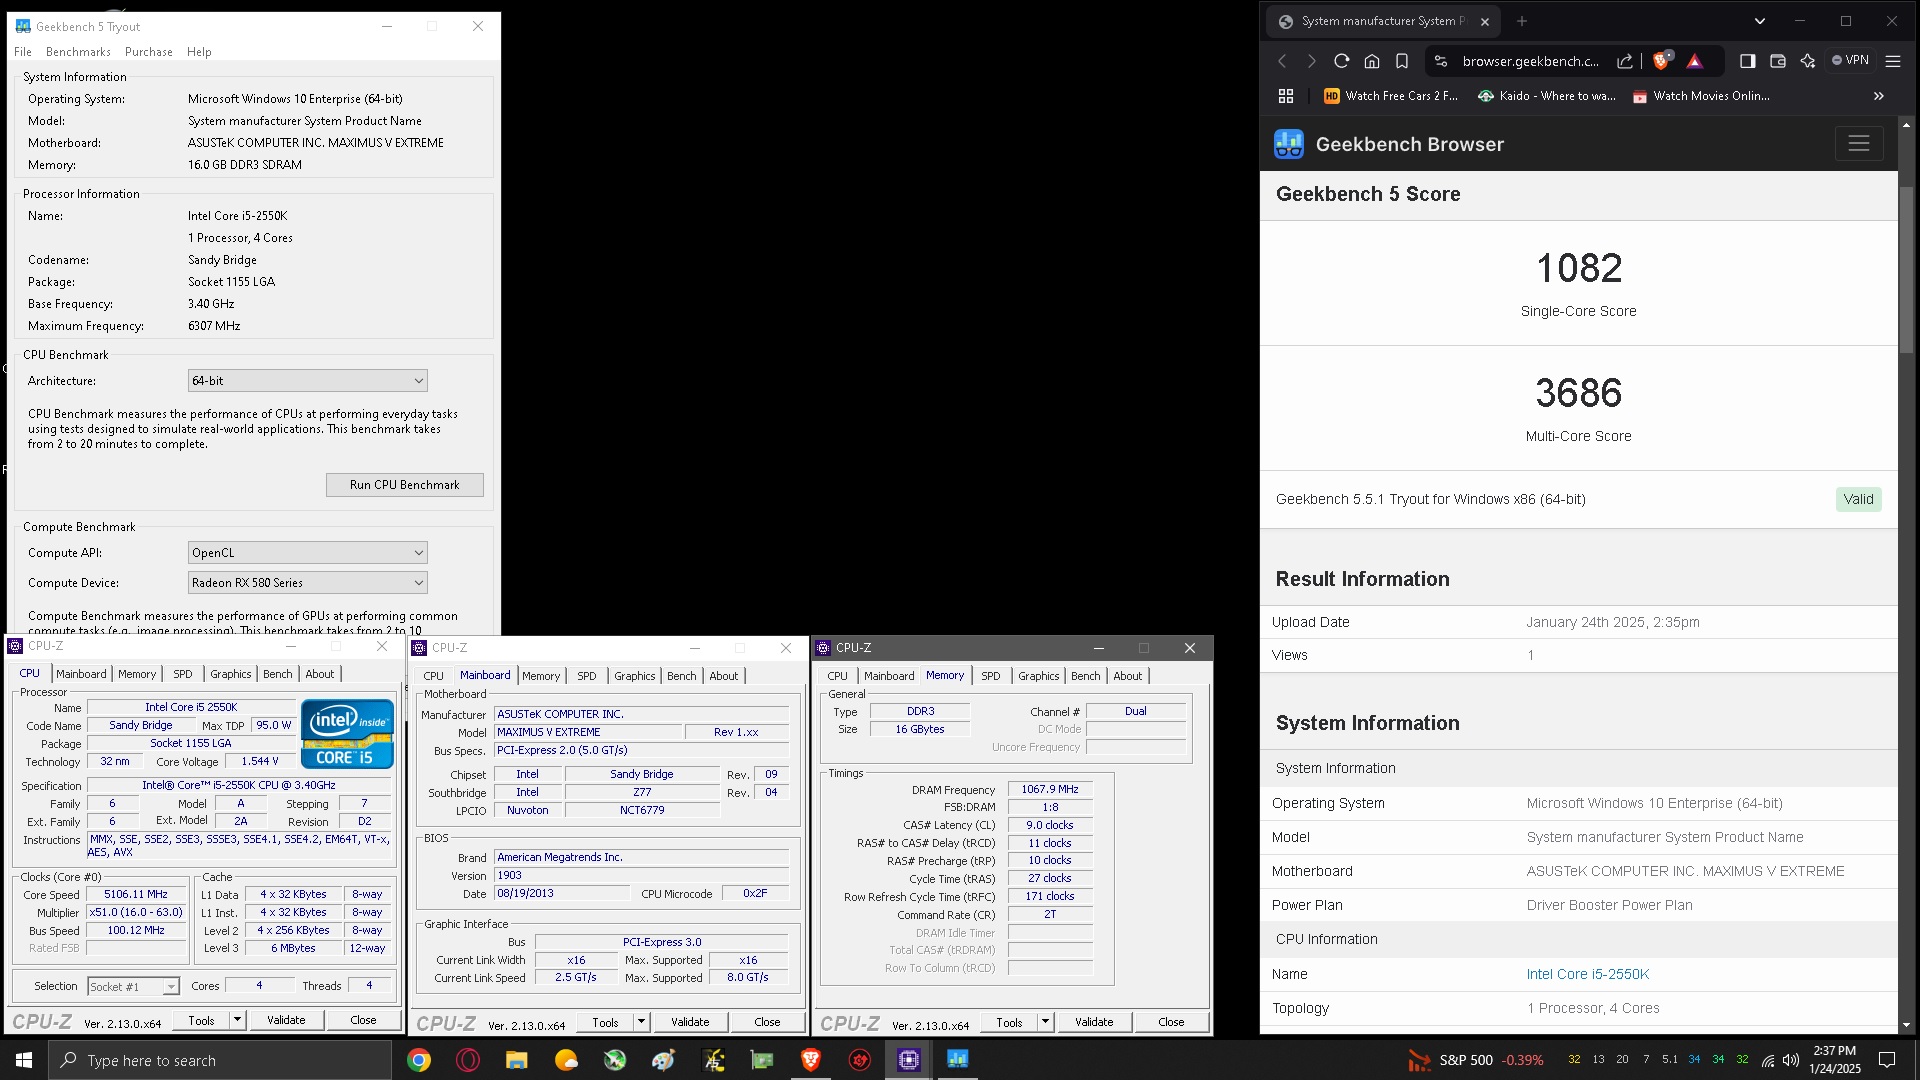Open the CPU-Z taskbar icon
This screenshot has width=1920, height=1080.
point(909,1060)
